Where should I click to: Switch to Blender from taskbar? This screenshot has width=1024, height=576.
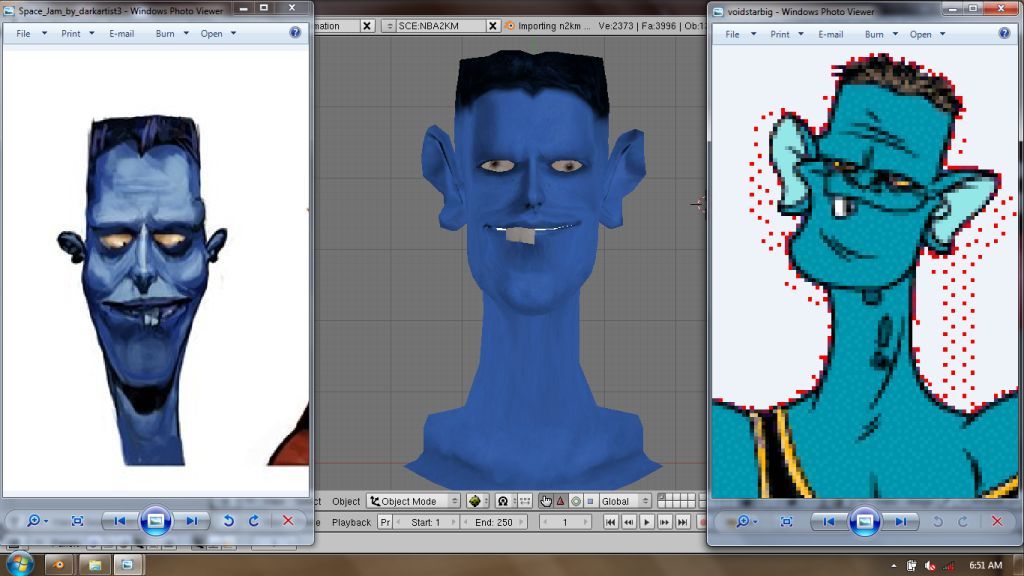59,565
